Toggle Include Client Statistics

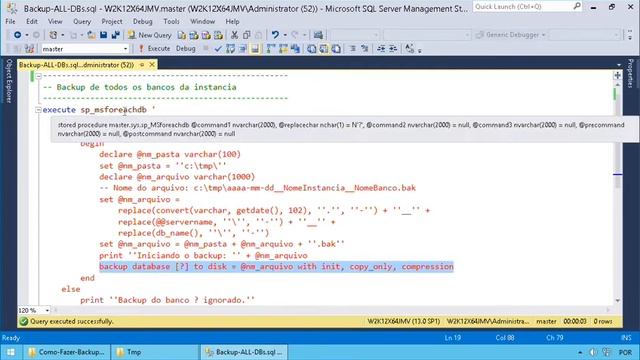pos(295,49)
